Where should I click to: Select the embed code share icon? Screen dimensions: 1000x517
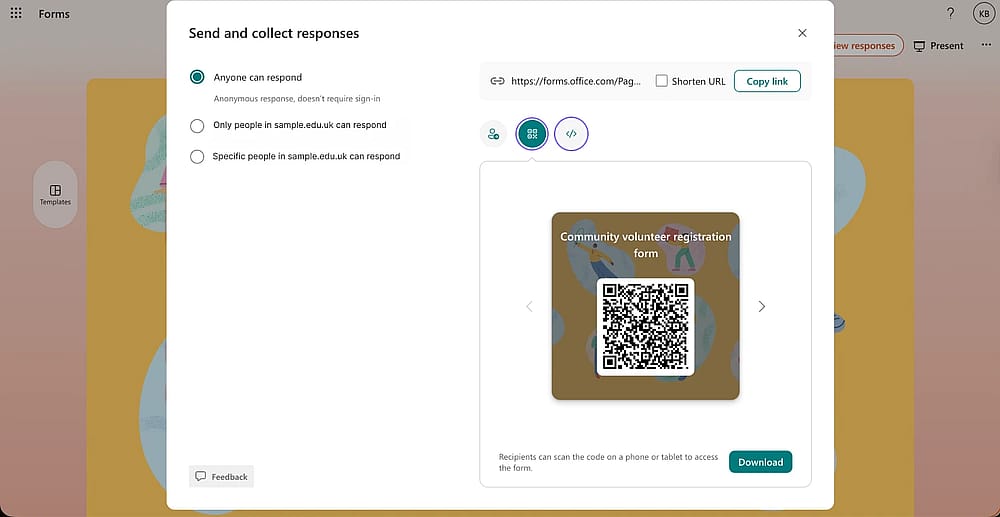pyautogui.click(x=571, y=134)
